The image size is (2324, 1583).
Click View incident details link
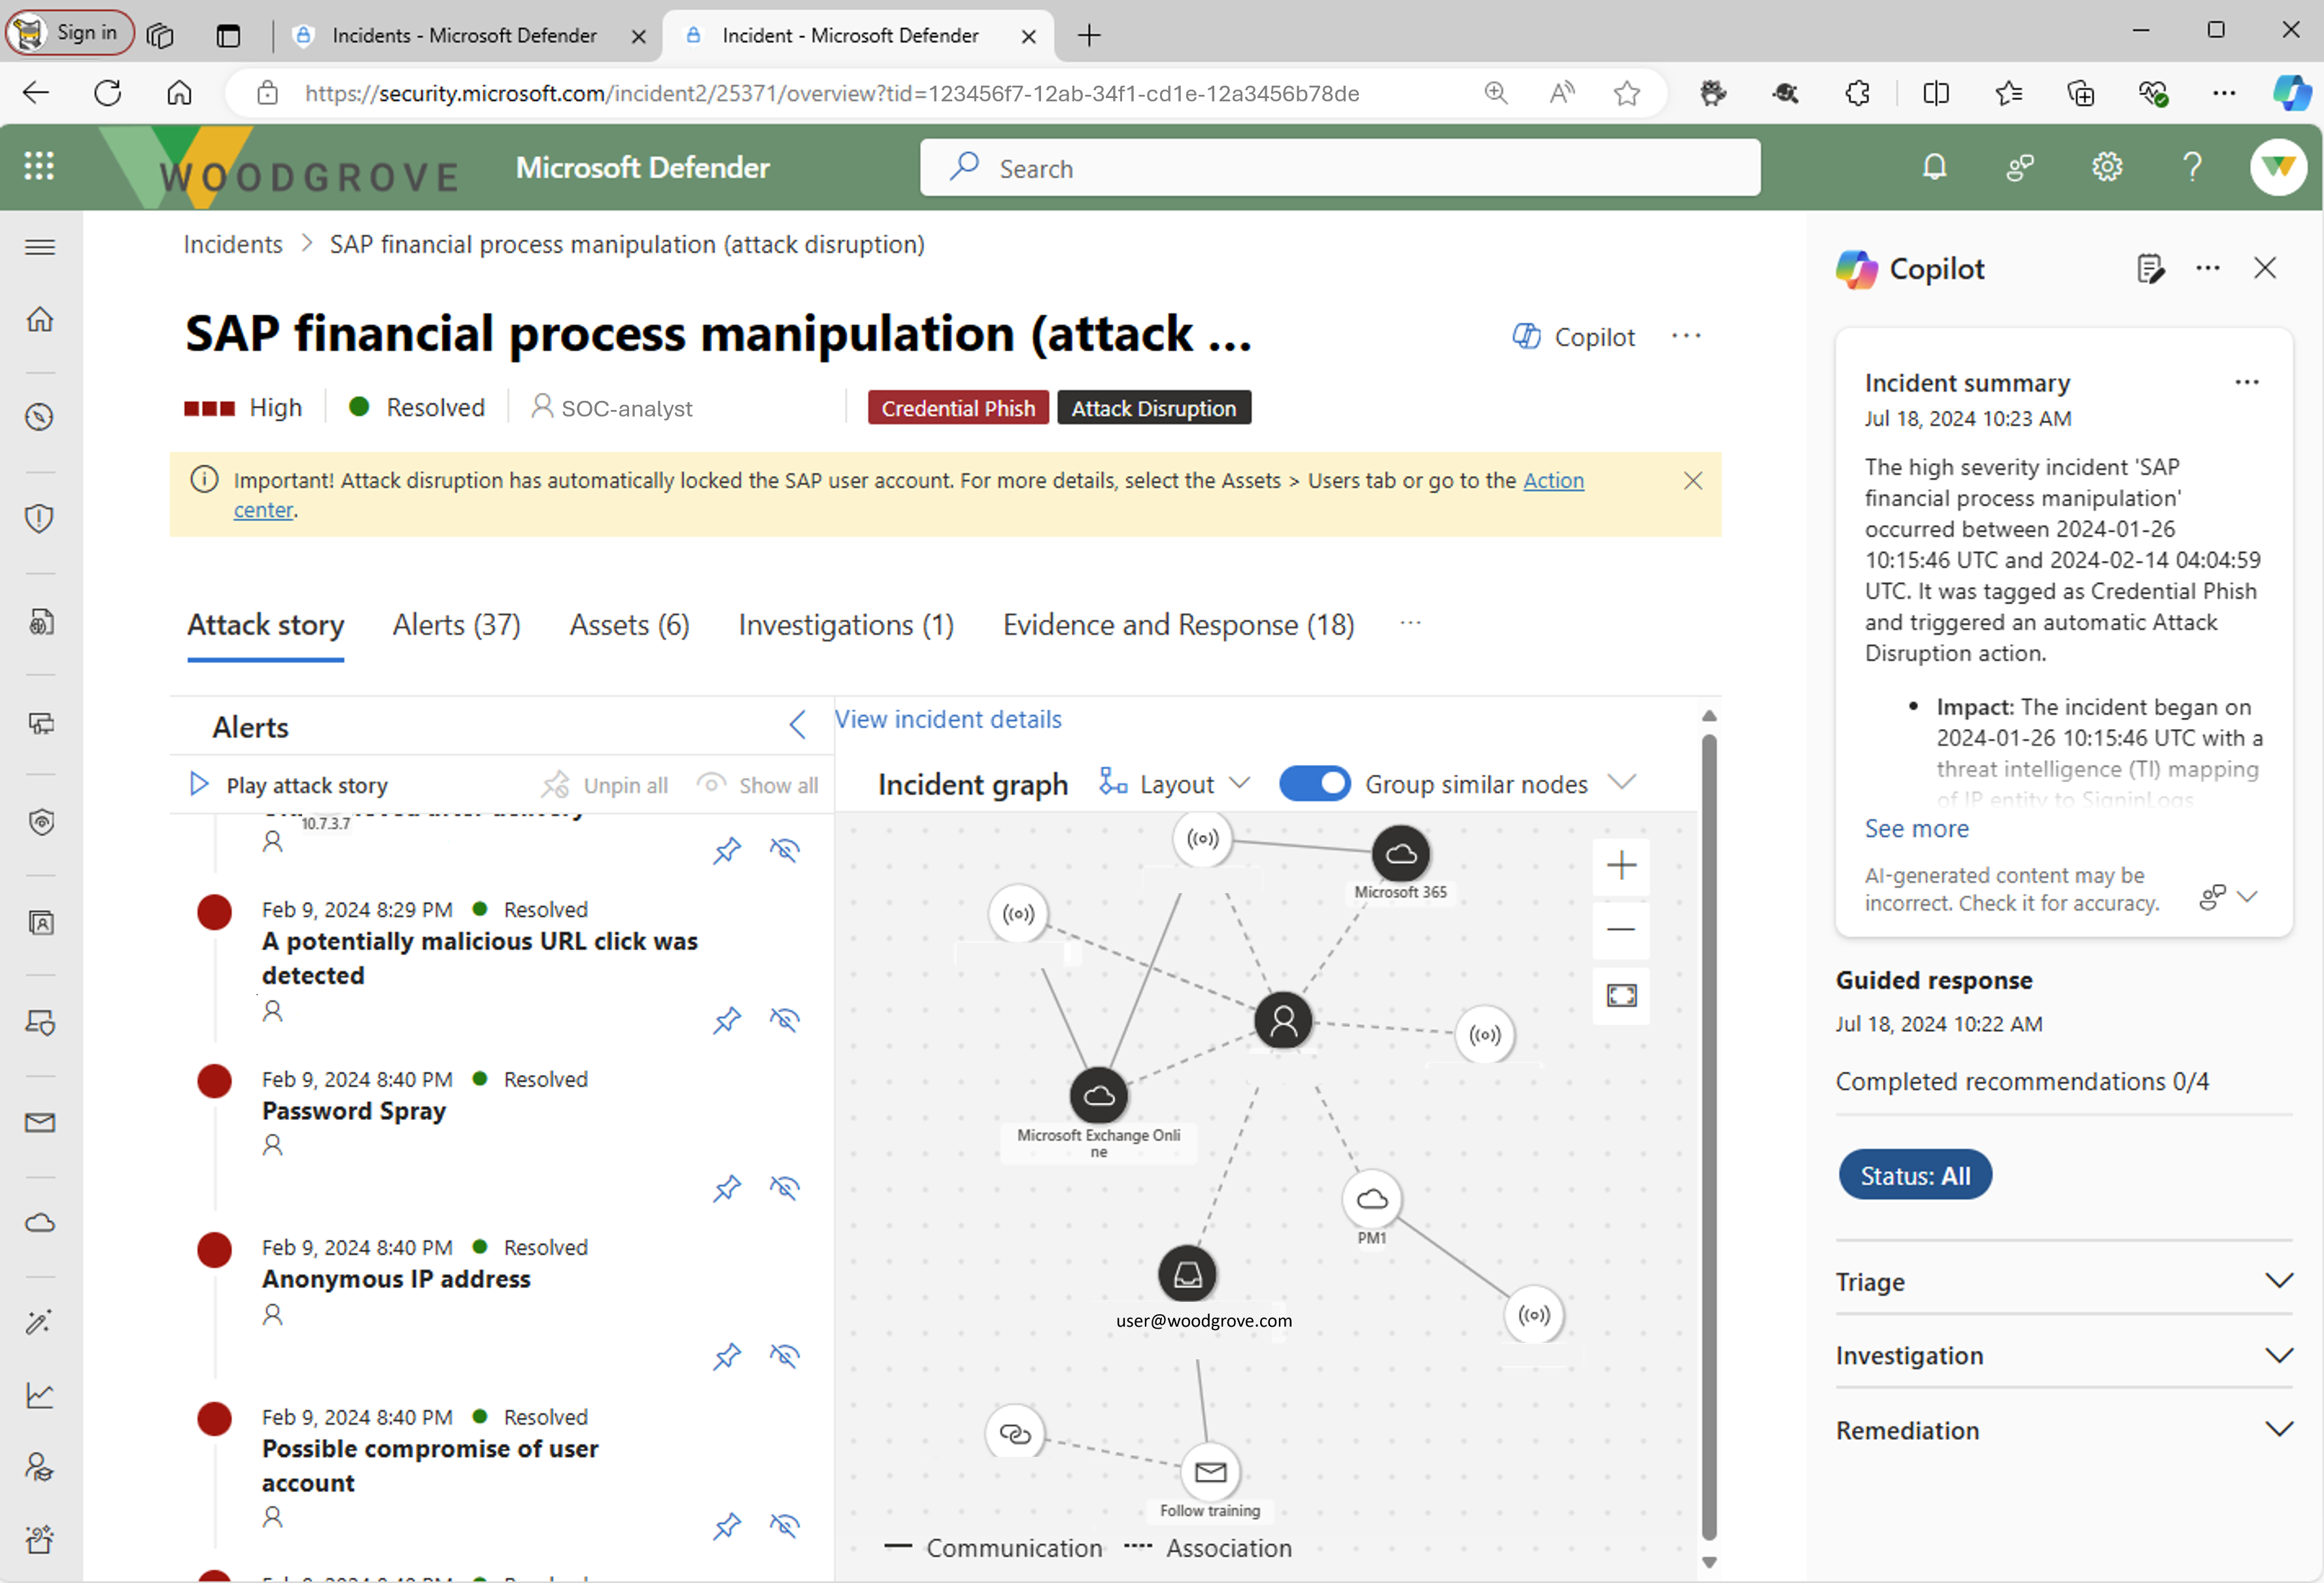click(948, 719)
